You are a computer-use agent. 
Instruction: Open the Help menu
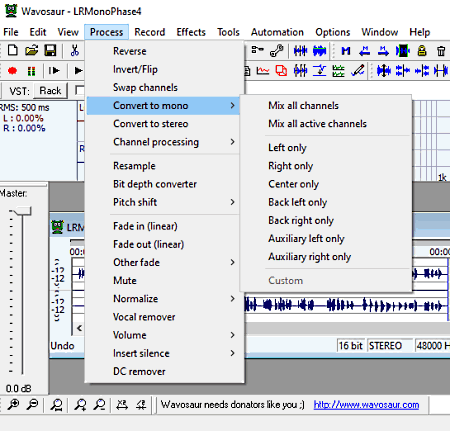pyautogui.click(x=420, y=32)
